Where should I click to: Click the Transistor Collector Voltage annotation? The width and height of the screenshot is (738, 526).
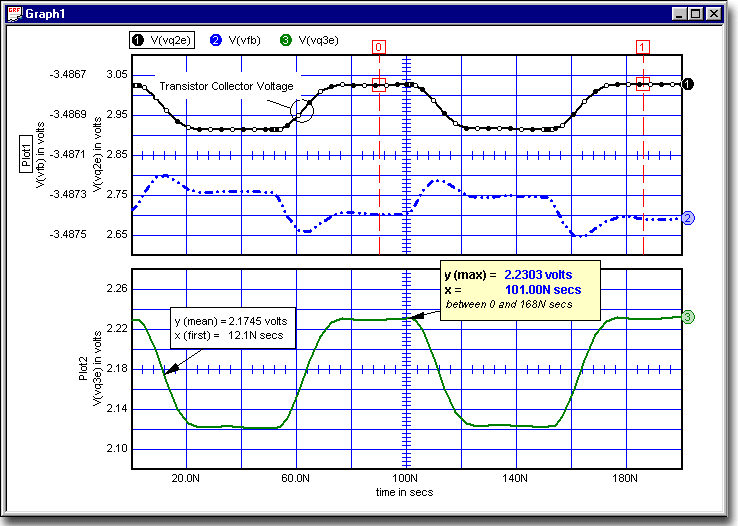pyautogui.click(x=226, y=87)
